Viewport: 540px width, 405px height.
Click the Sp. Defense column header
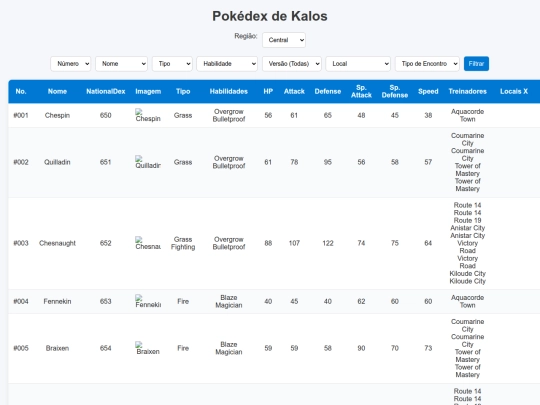(x=395, y=91)
